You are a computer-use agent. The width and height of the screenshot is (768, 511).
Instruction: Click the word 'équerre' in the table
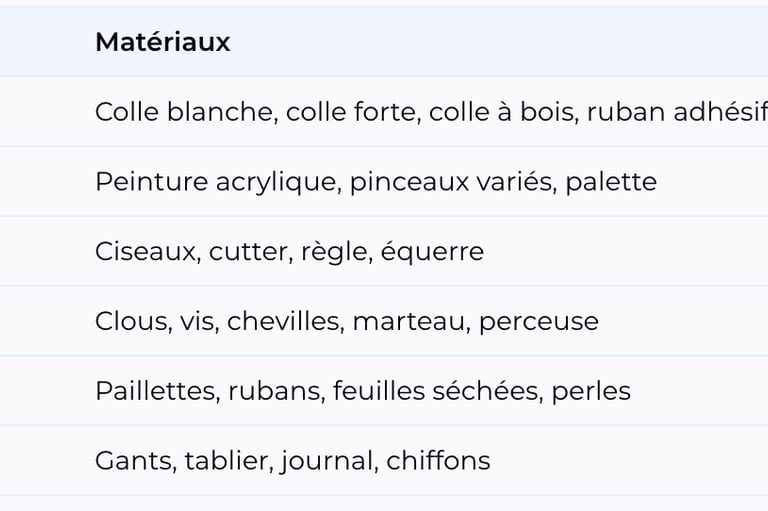click(432, 252)
